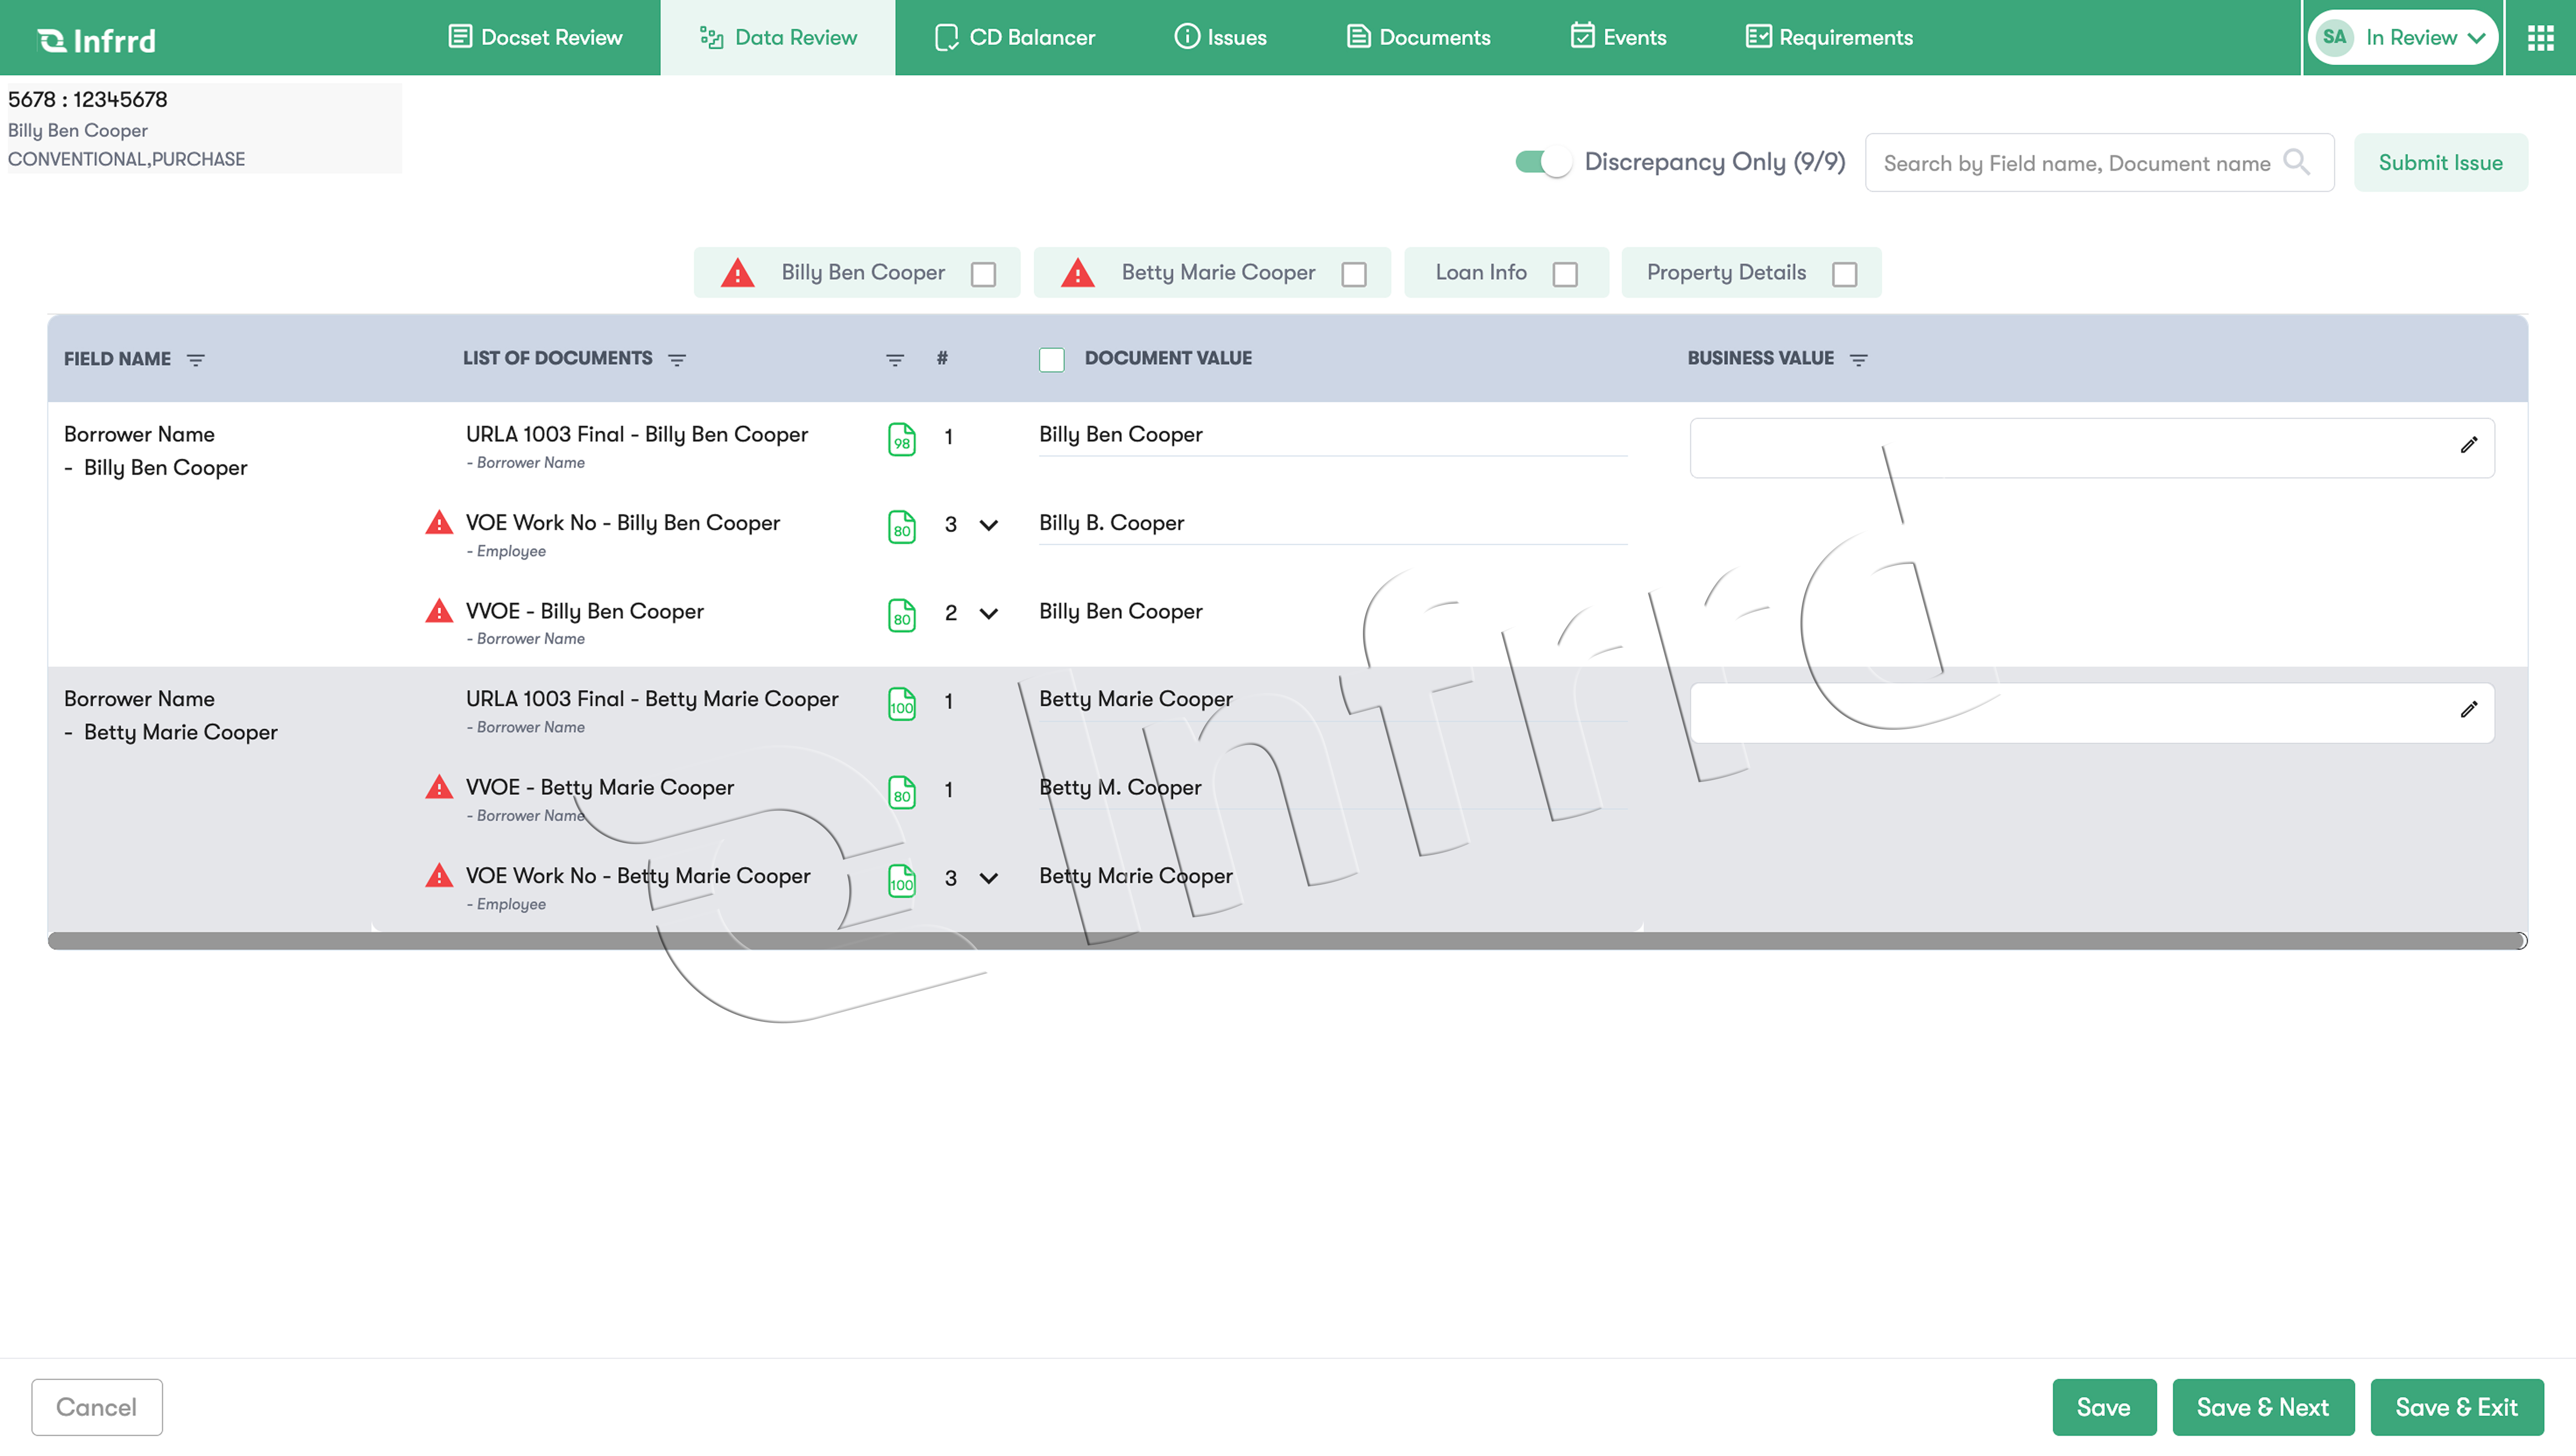Viewport: 2576px width, 1456px height.
Task: Open document icon for URLA 1003 Betty Marie
Action: 902,703
